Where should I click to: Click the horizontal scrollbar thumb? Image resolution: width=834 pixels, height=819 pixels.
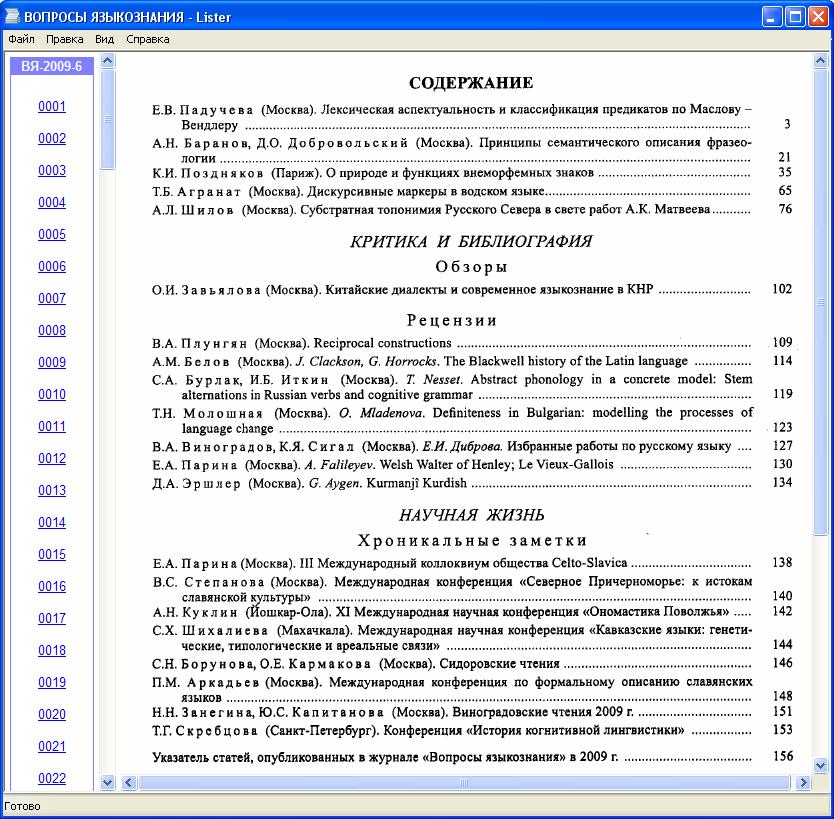coord(464,782)
